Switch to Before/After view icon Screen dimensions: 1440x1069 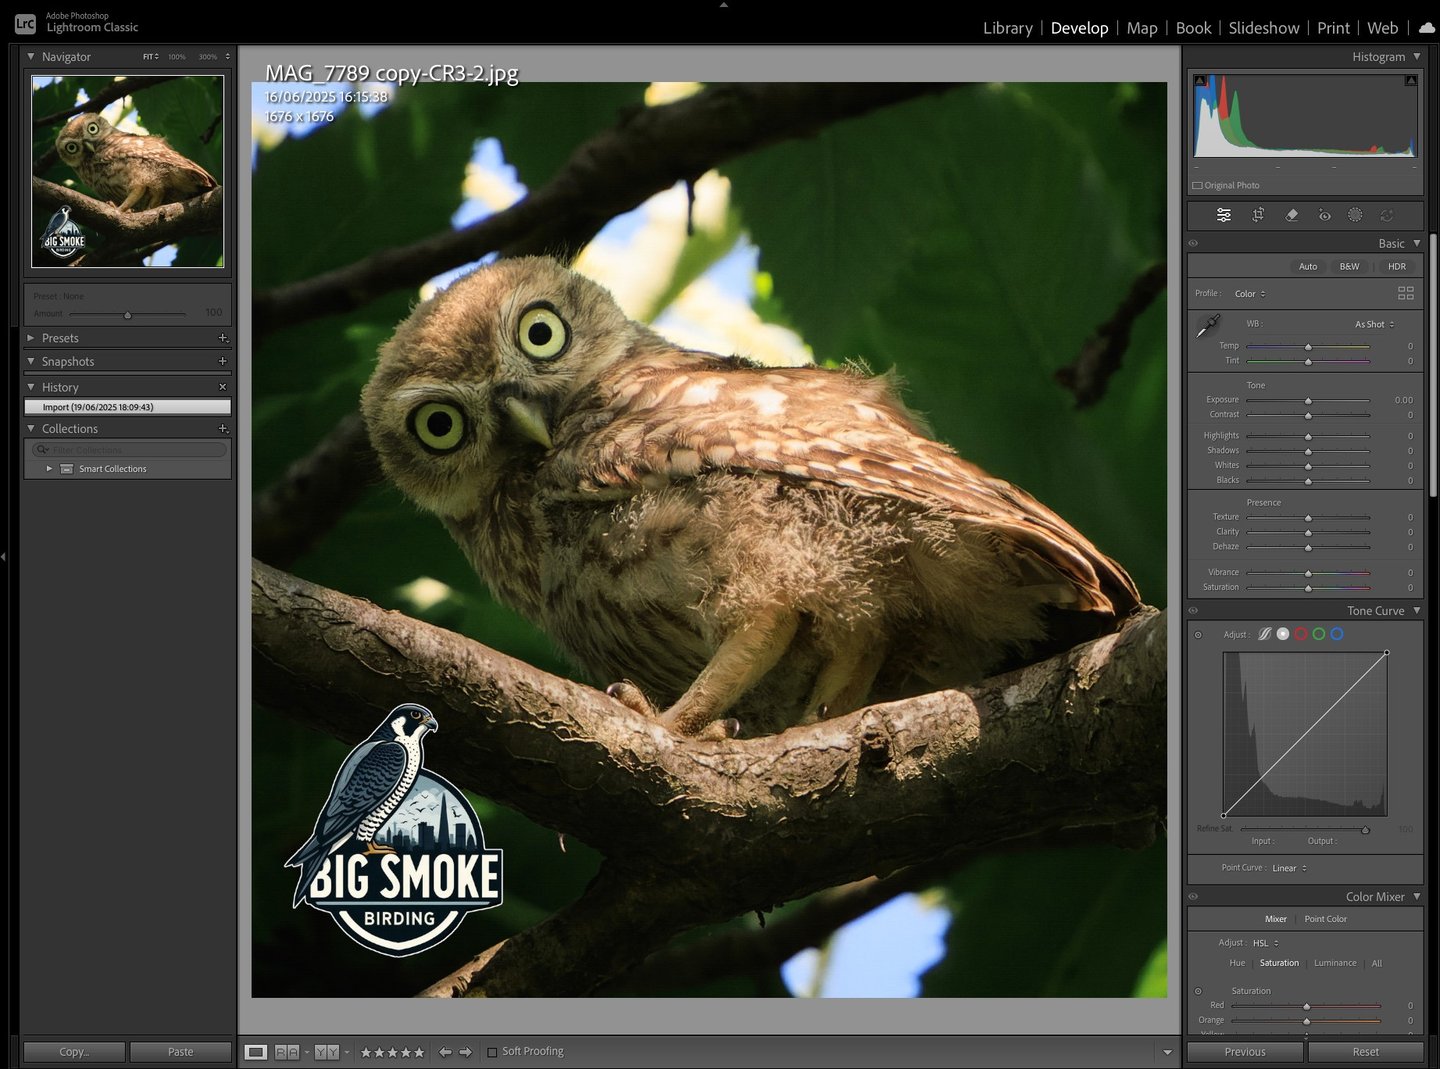pyautogui.click(x=326, y=1052)
